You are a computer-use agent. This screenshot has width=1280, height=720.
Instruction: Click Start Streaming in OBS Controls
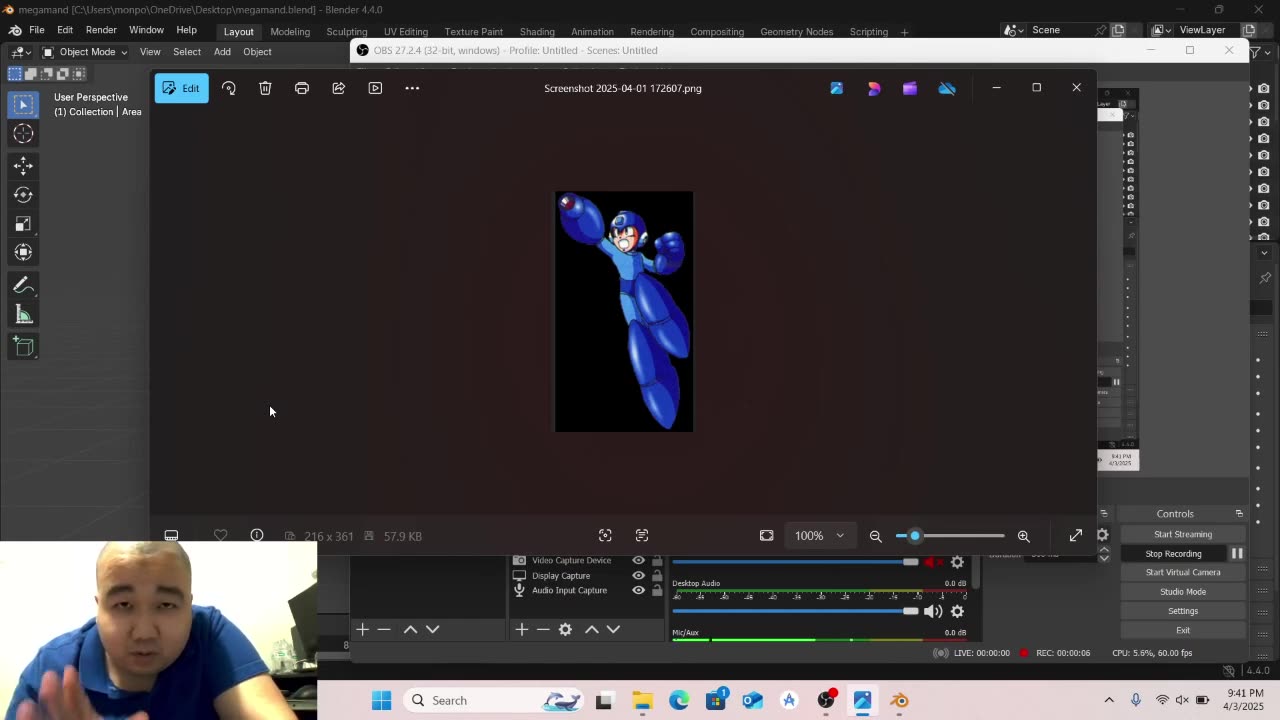(x=1183, y=534)
